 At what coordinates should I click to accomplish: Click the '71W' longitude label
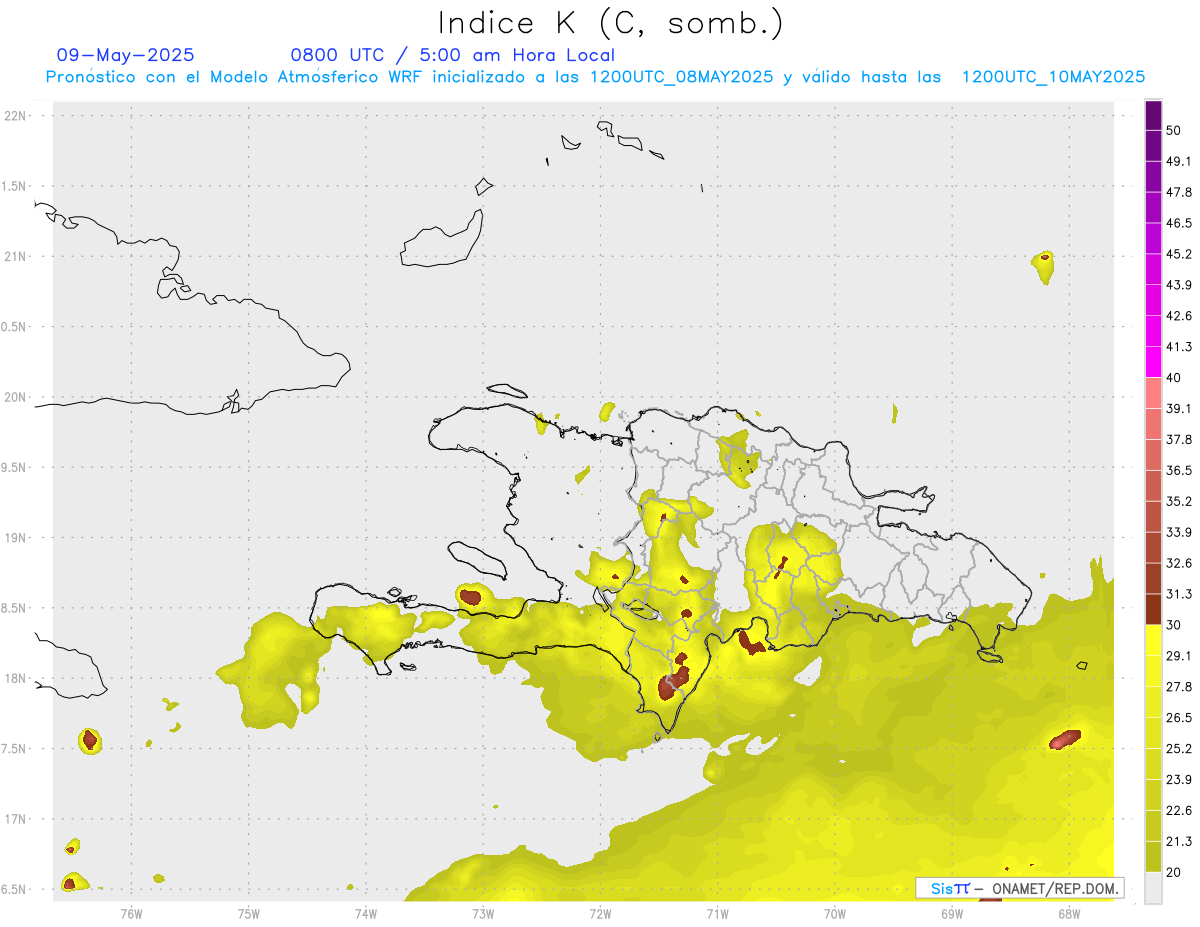pos(717,914)
